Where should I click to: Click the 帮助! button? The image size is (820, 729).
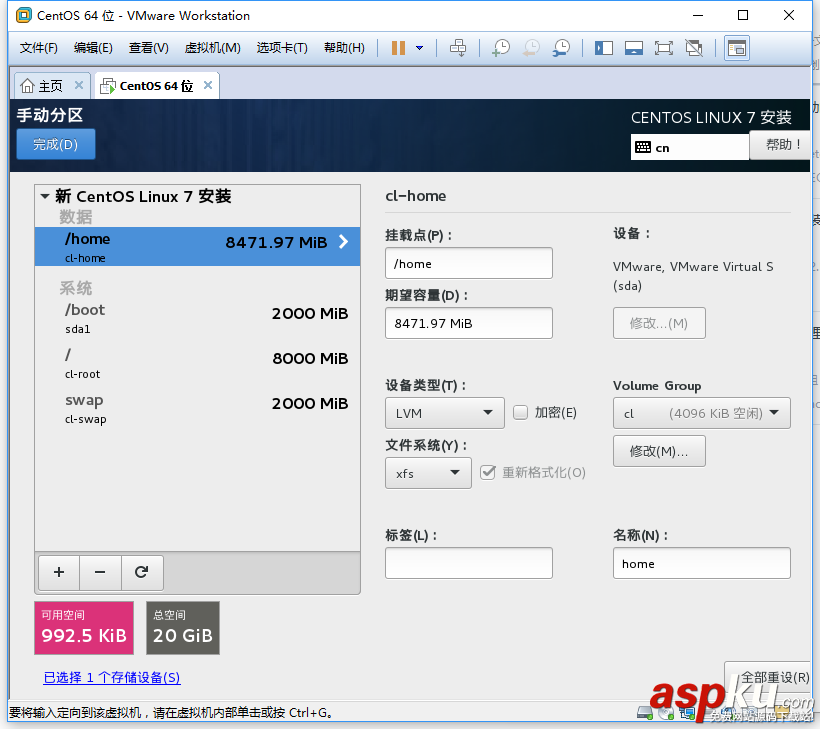[781, 144]
